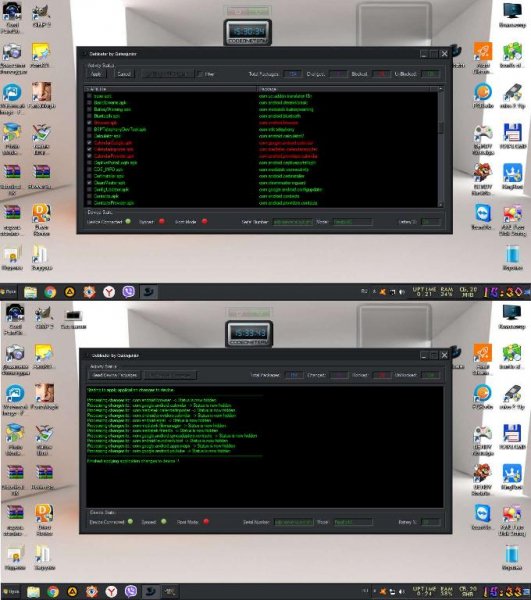This screenshot has width=531, height=600.
Task: Check the box for Bluetooth.apk
Action: tap(90, 116)
